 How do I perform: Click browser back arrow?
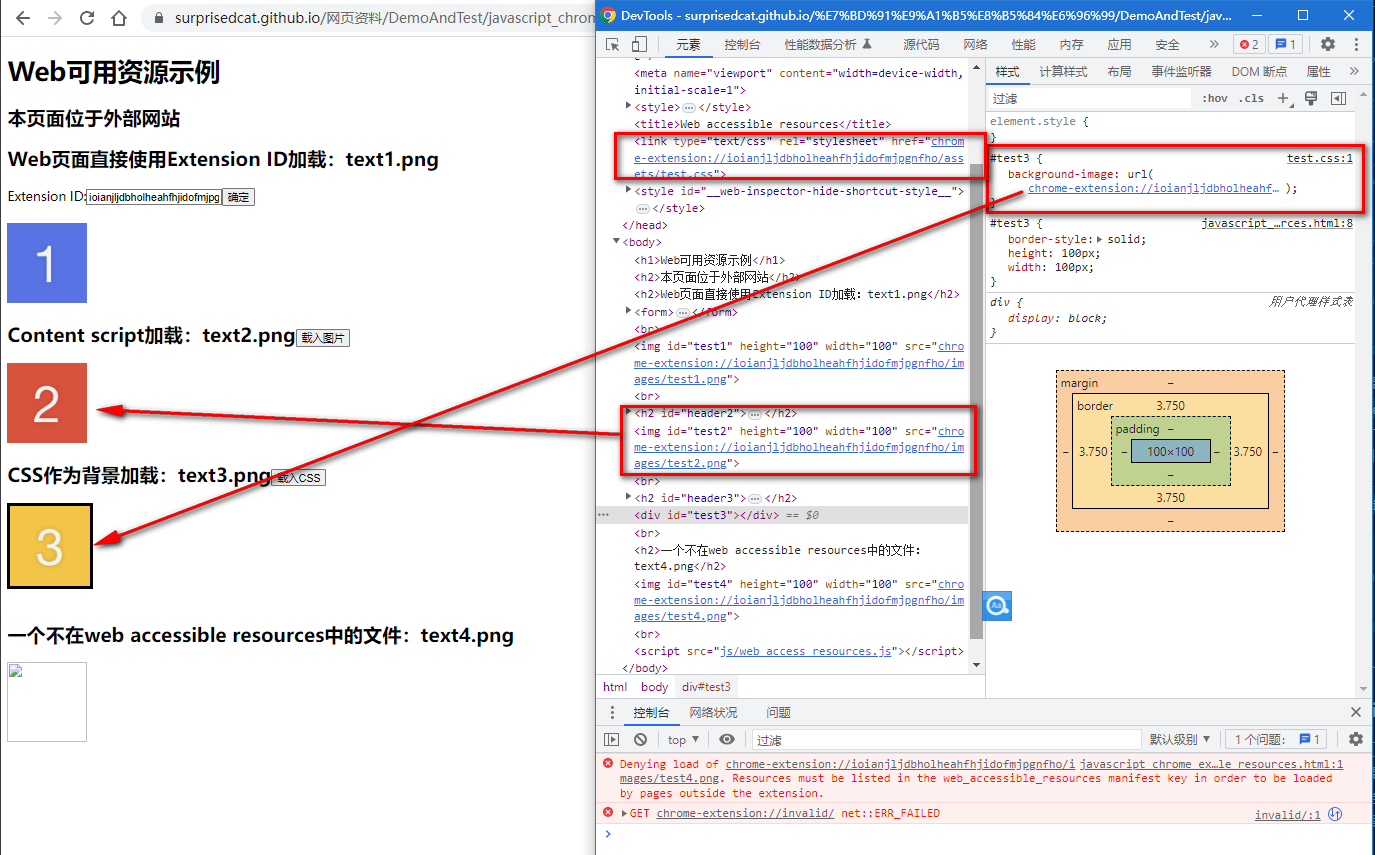(x=23, y=18)
